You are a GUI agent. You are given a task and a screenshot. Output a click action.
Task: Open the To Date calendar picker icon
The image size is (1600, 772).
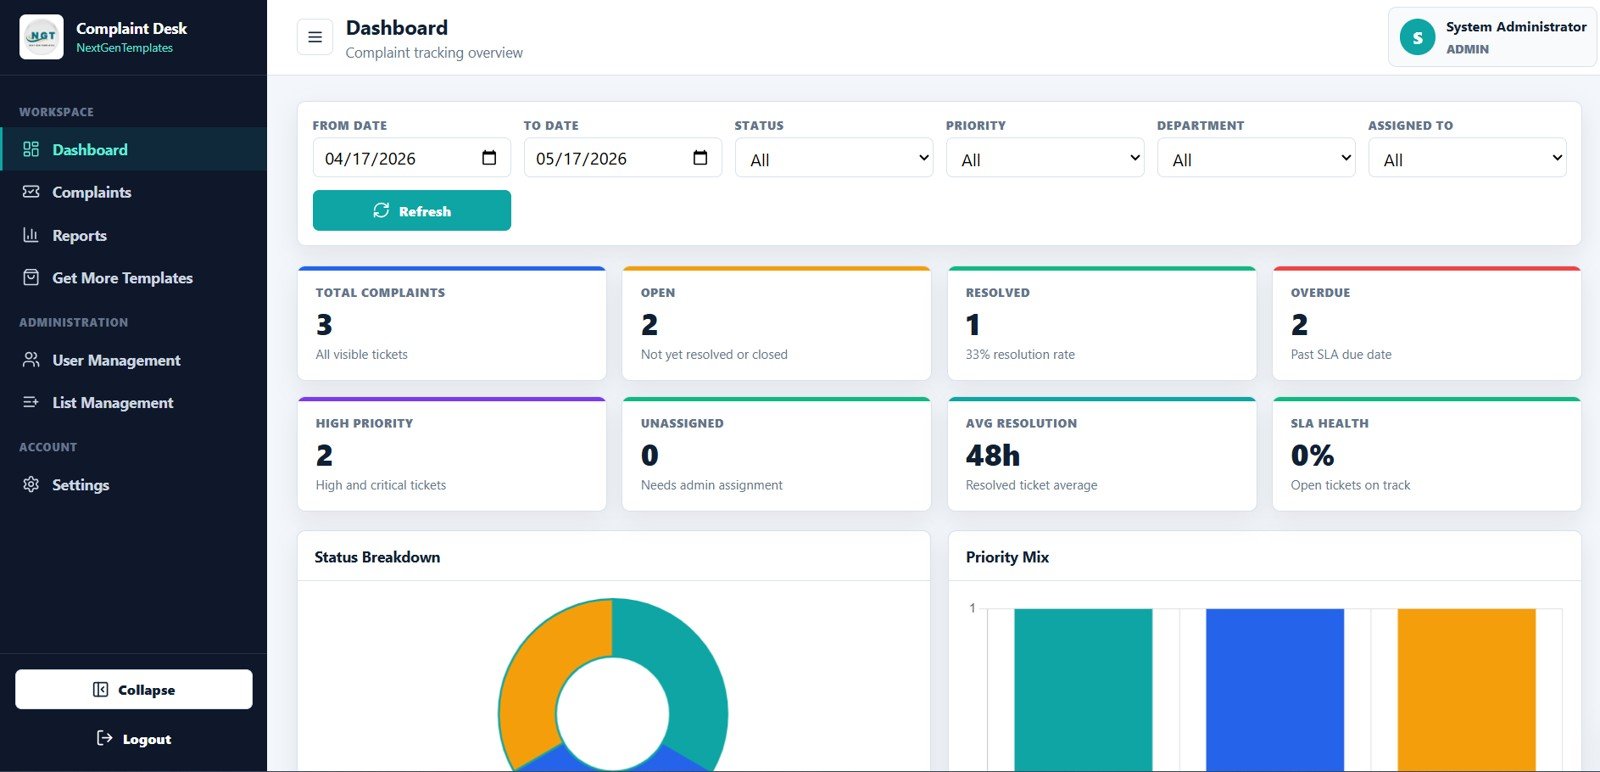(x=700, y=158)
